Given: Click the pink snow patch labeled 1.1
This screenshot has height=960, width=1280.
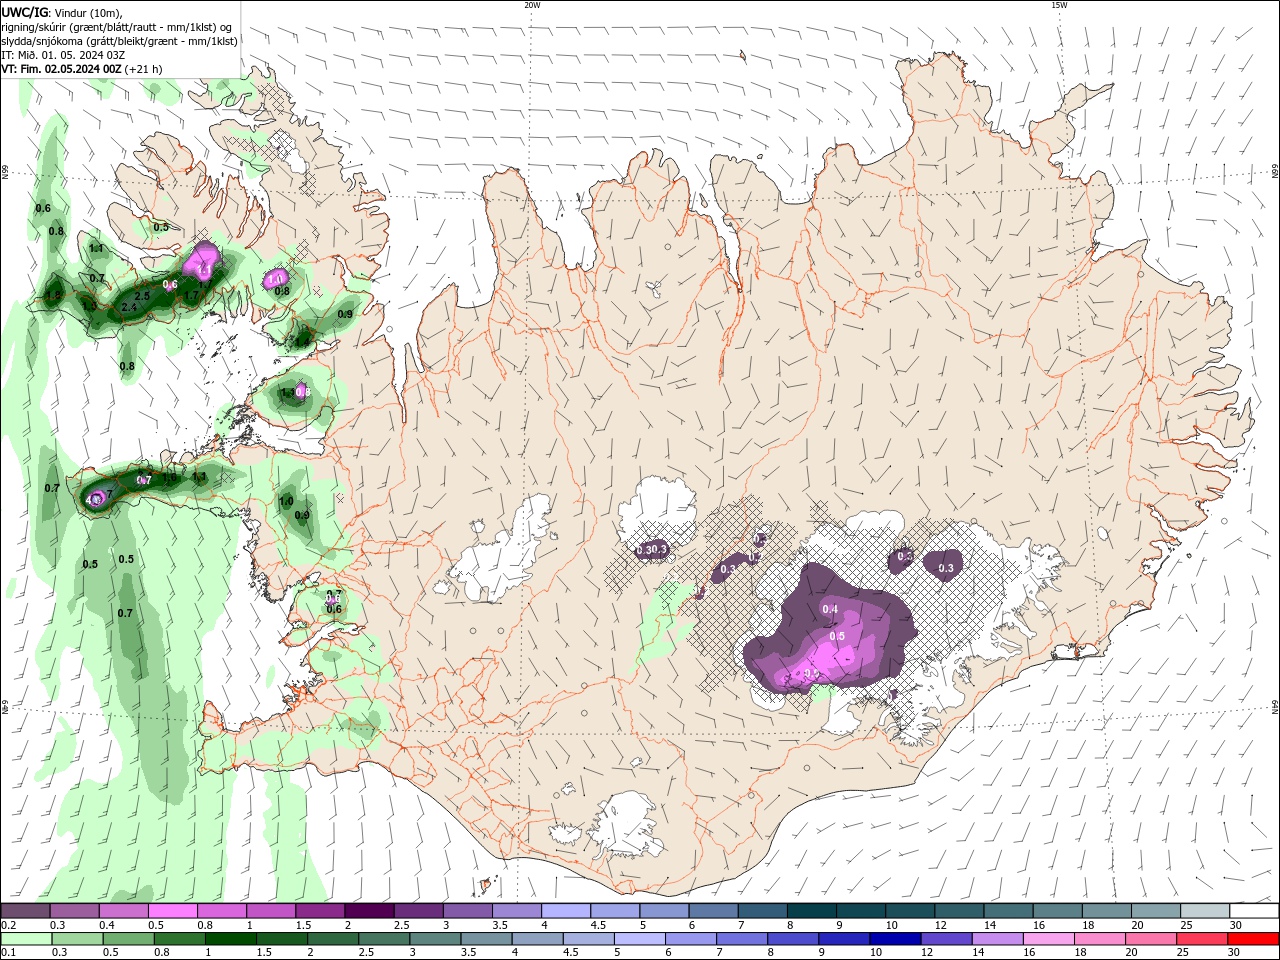Looking at the screenshot, I should (203, 261).
